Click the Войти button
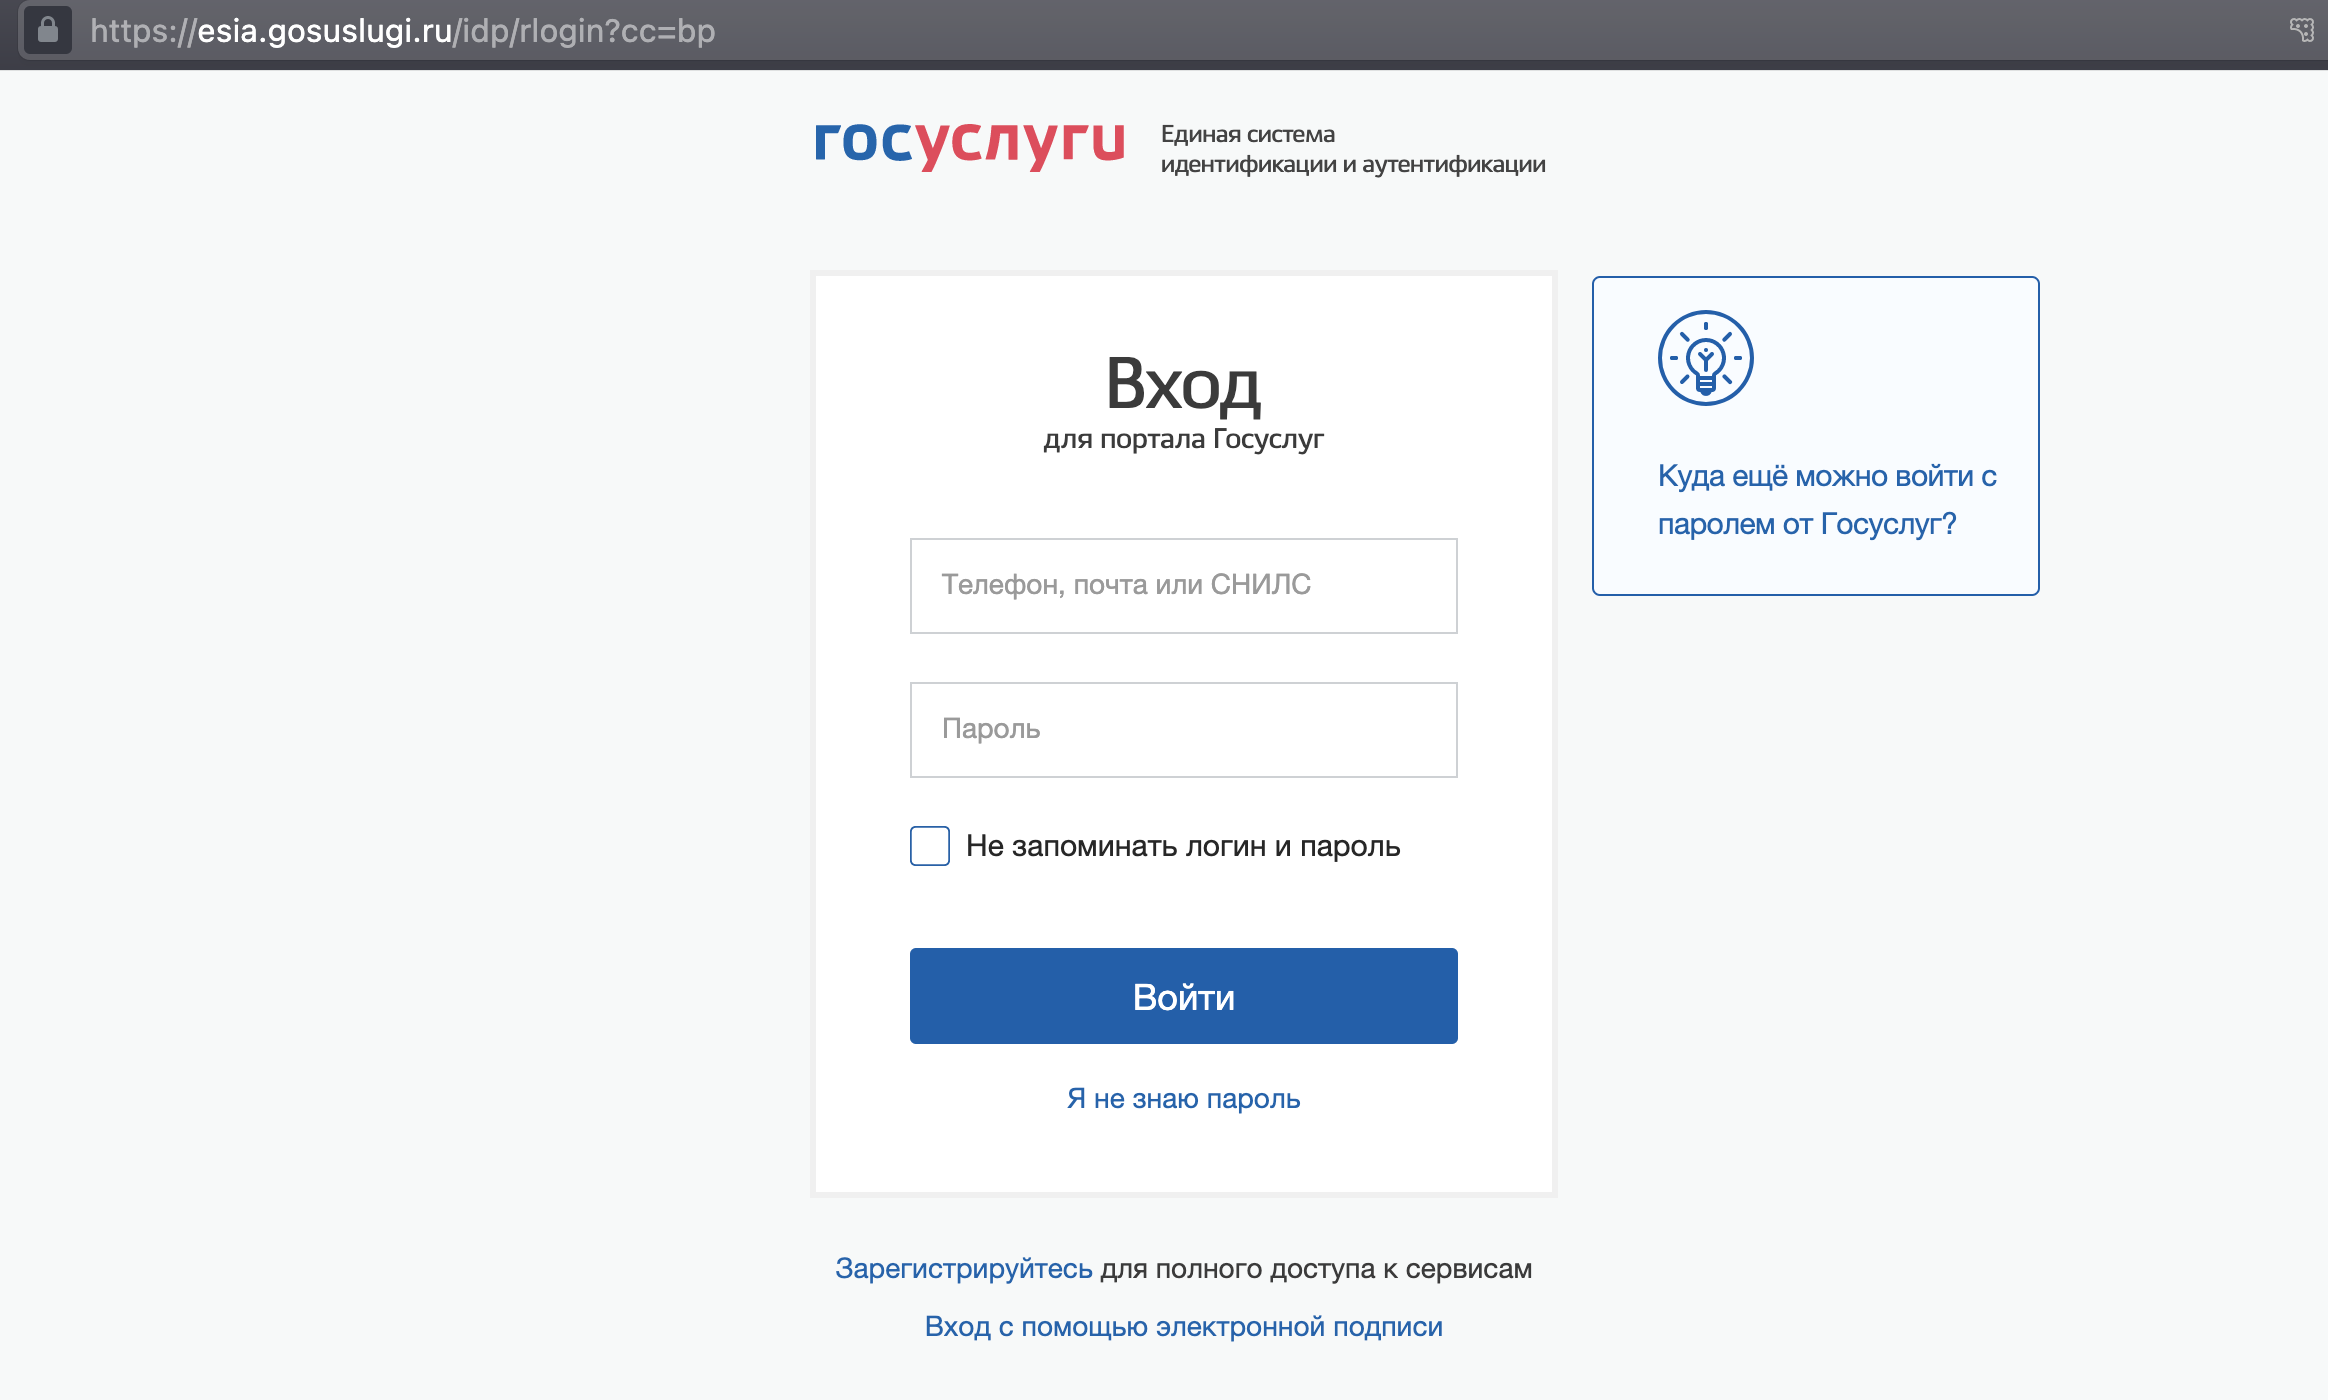This screenshot has width=2328, height=1400. click(x=1183, y=996)
